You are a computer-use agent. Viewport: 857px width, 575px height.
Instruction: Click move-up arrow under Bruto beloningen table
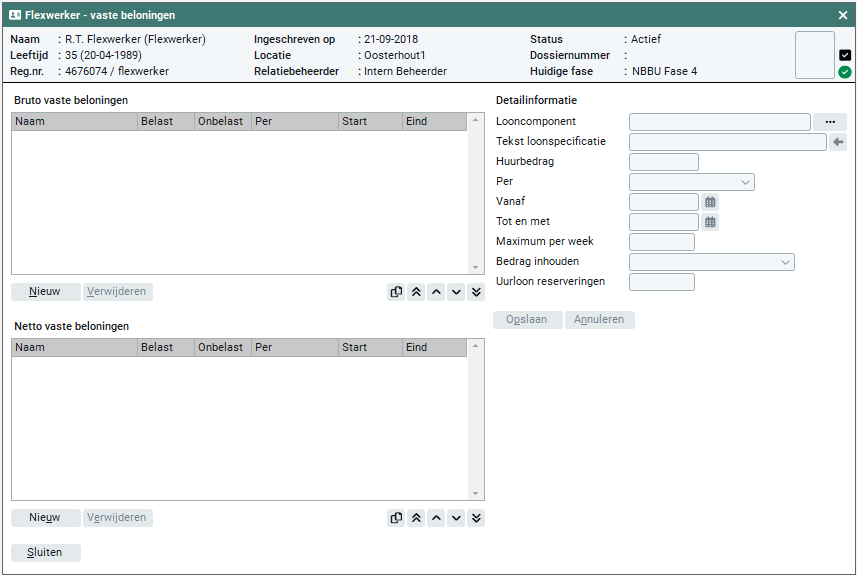coord(436,292)
